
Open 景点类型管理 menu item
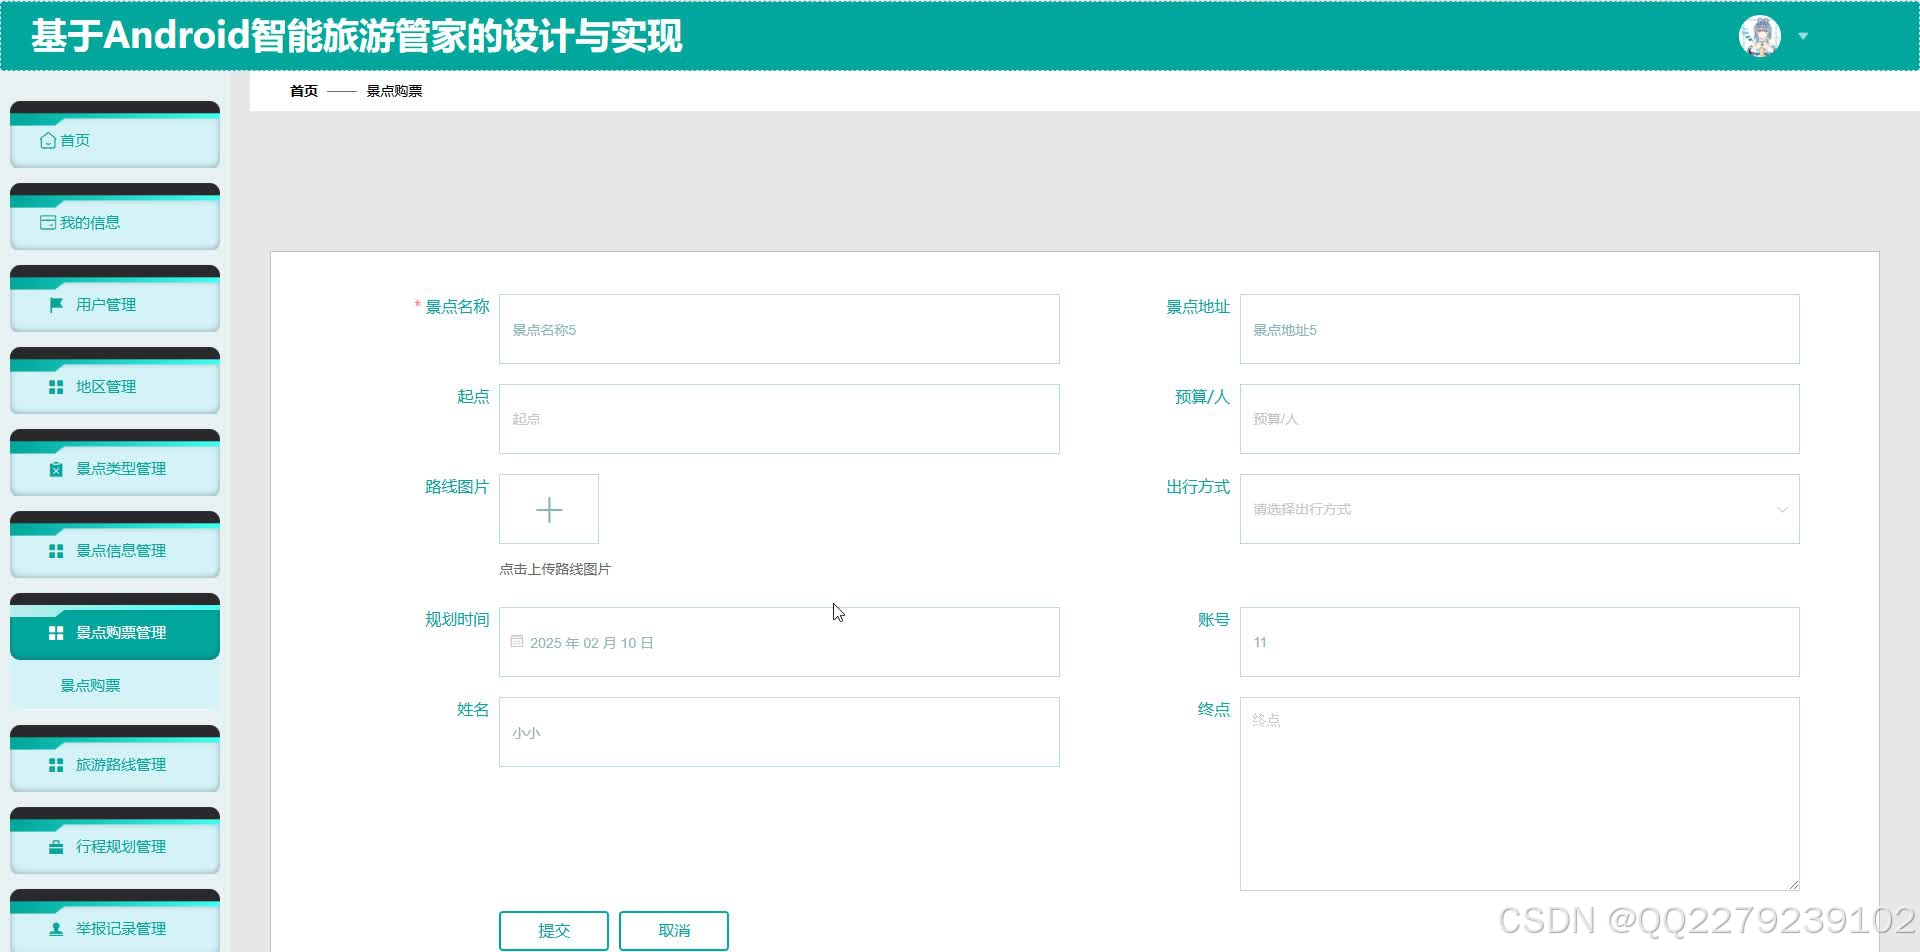coord(115,463)
